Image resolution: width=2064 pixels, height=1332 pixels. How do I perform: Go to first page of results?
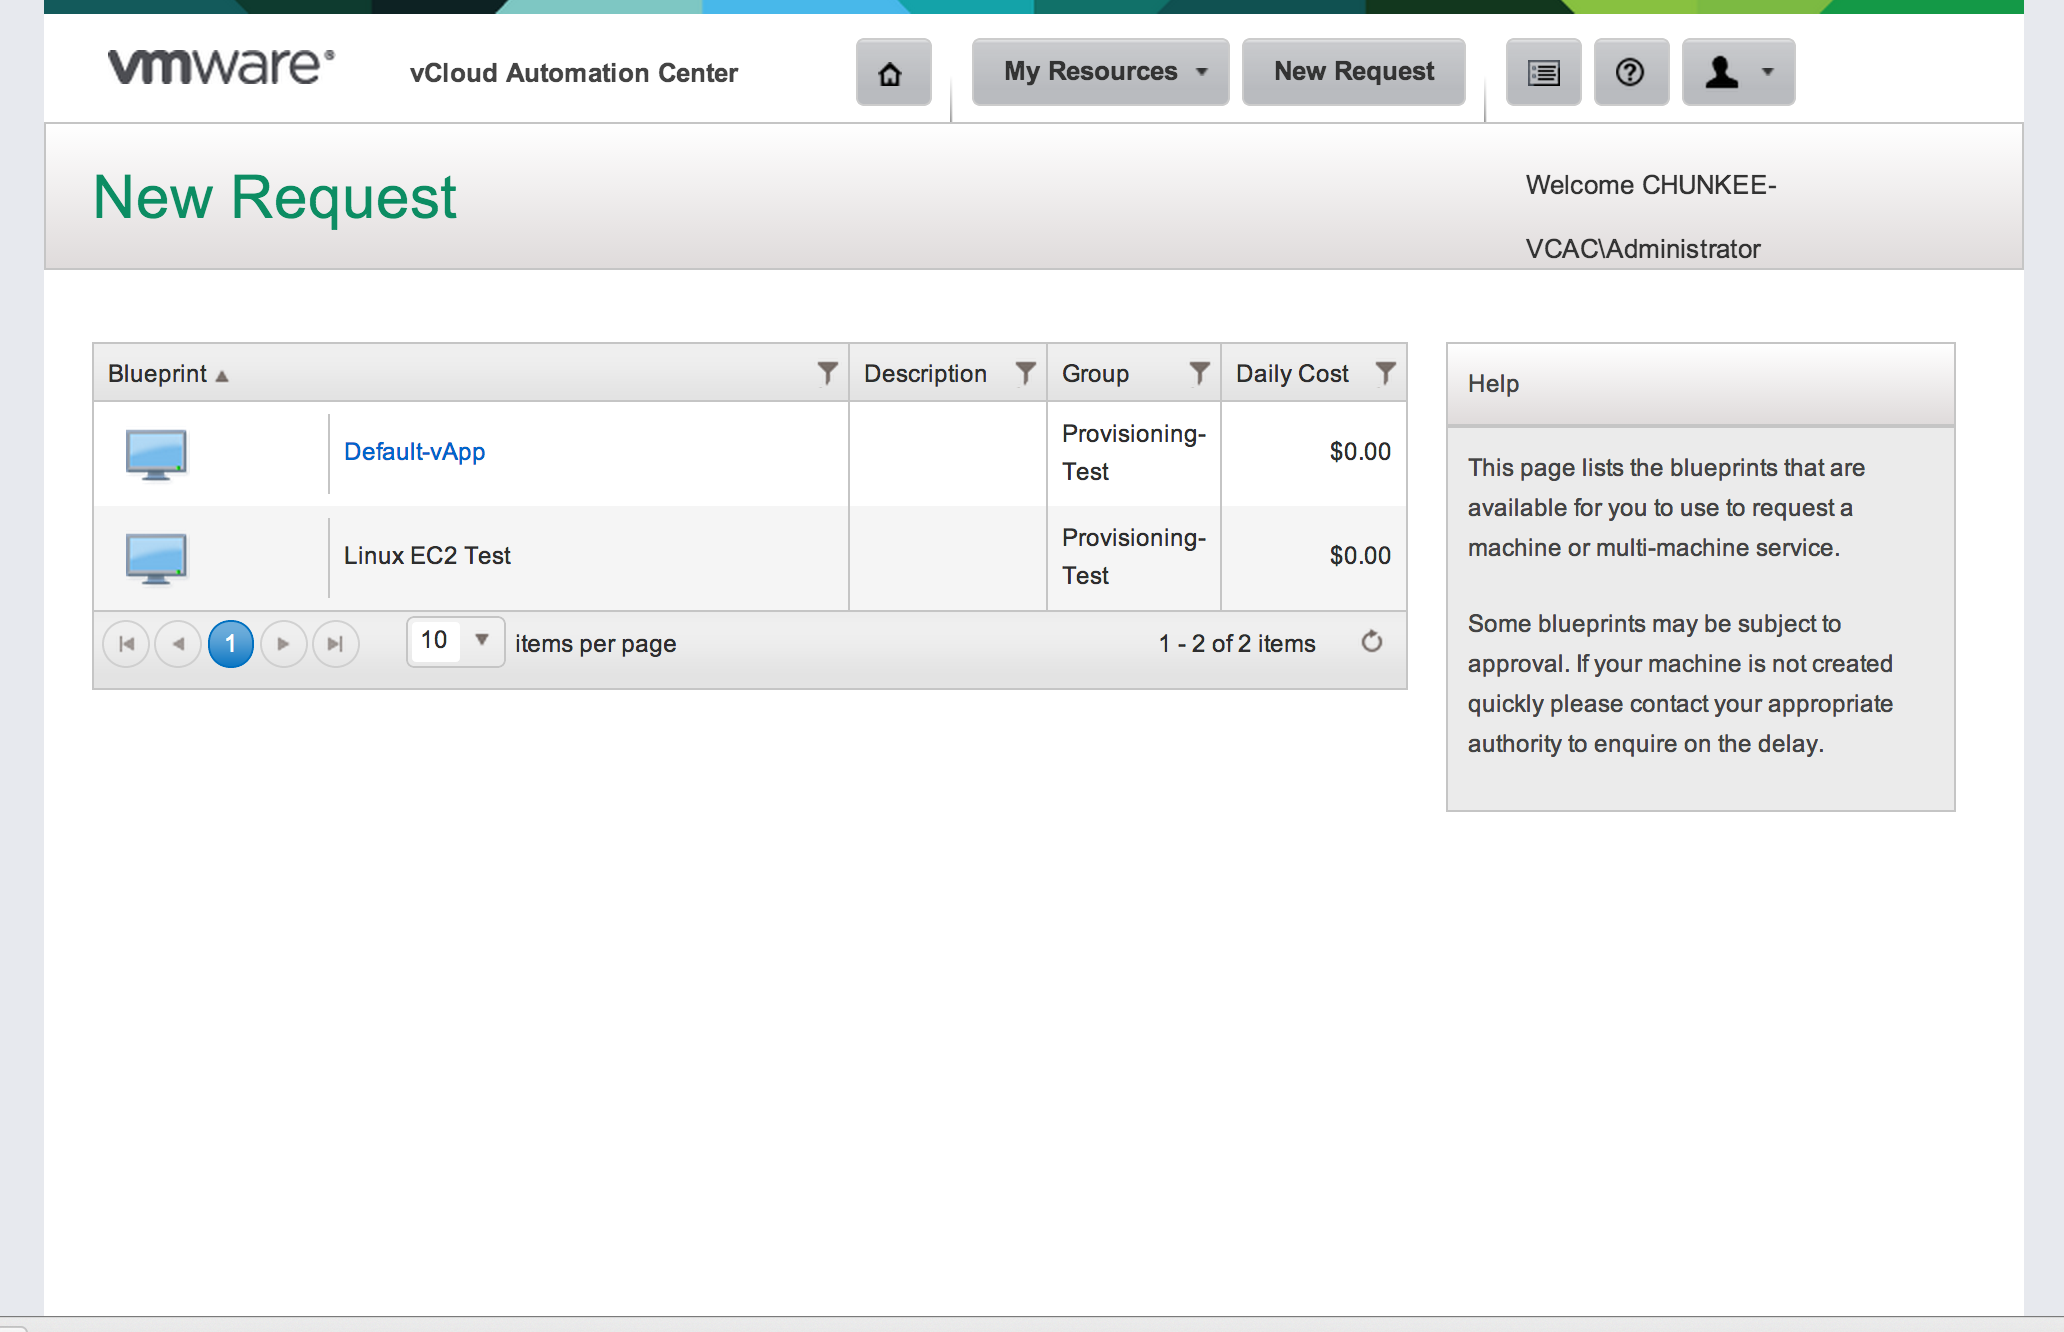126,644
